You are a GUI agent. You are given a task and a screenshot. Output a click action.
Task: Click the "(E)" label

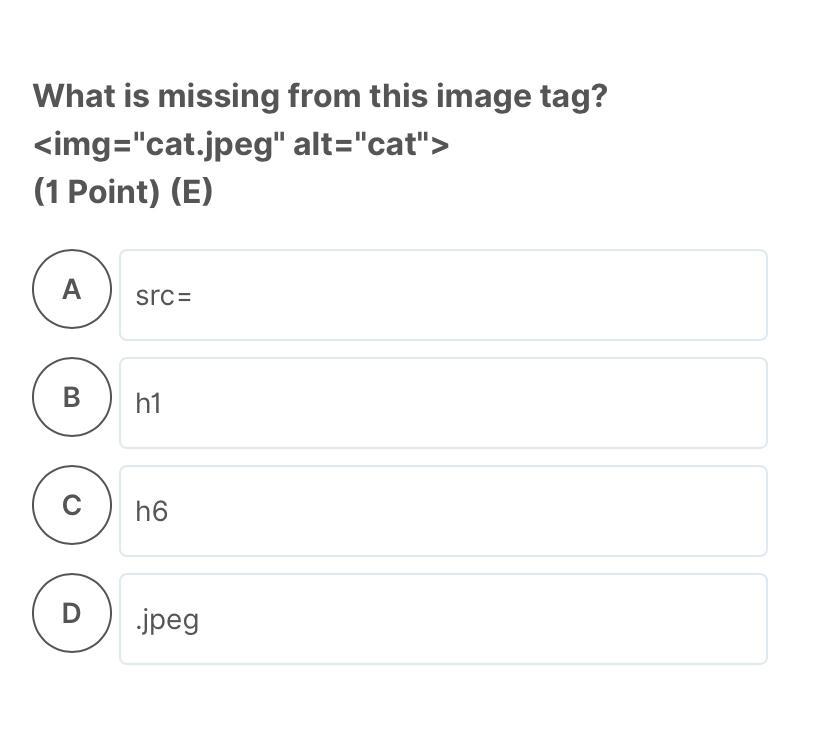click(191, 191)
